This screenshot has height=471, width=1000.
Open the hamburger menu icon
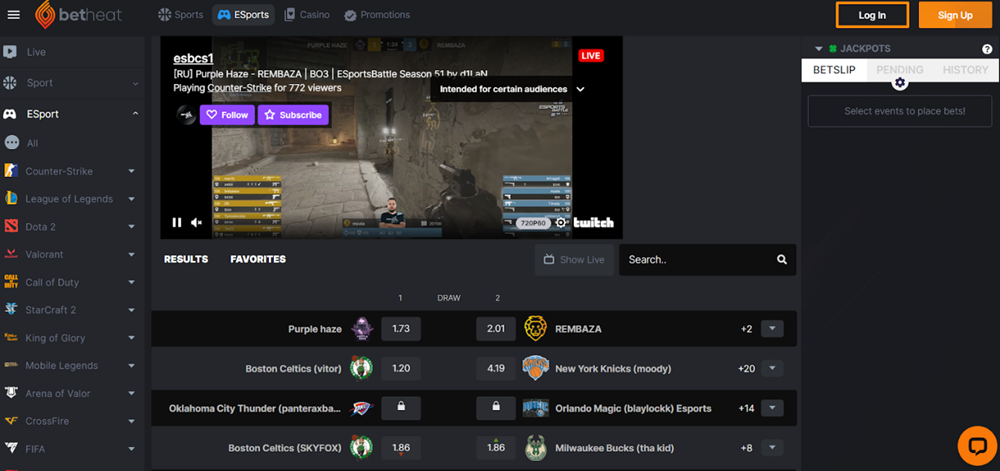[13, 15]
